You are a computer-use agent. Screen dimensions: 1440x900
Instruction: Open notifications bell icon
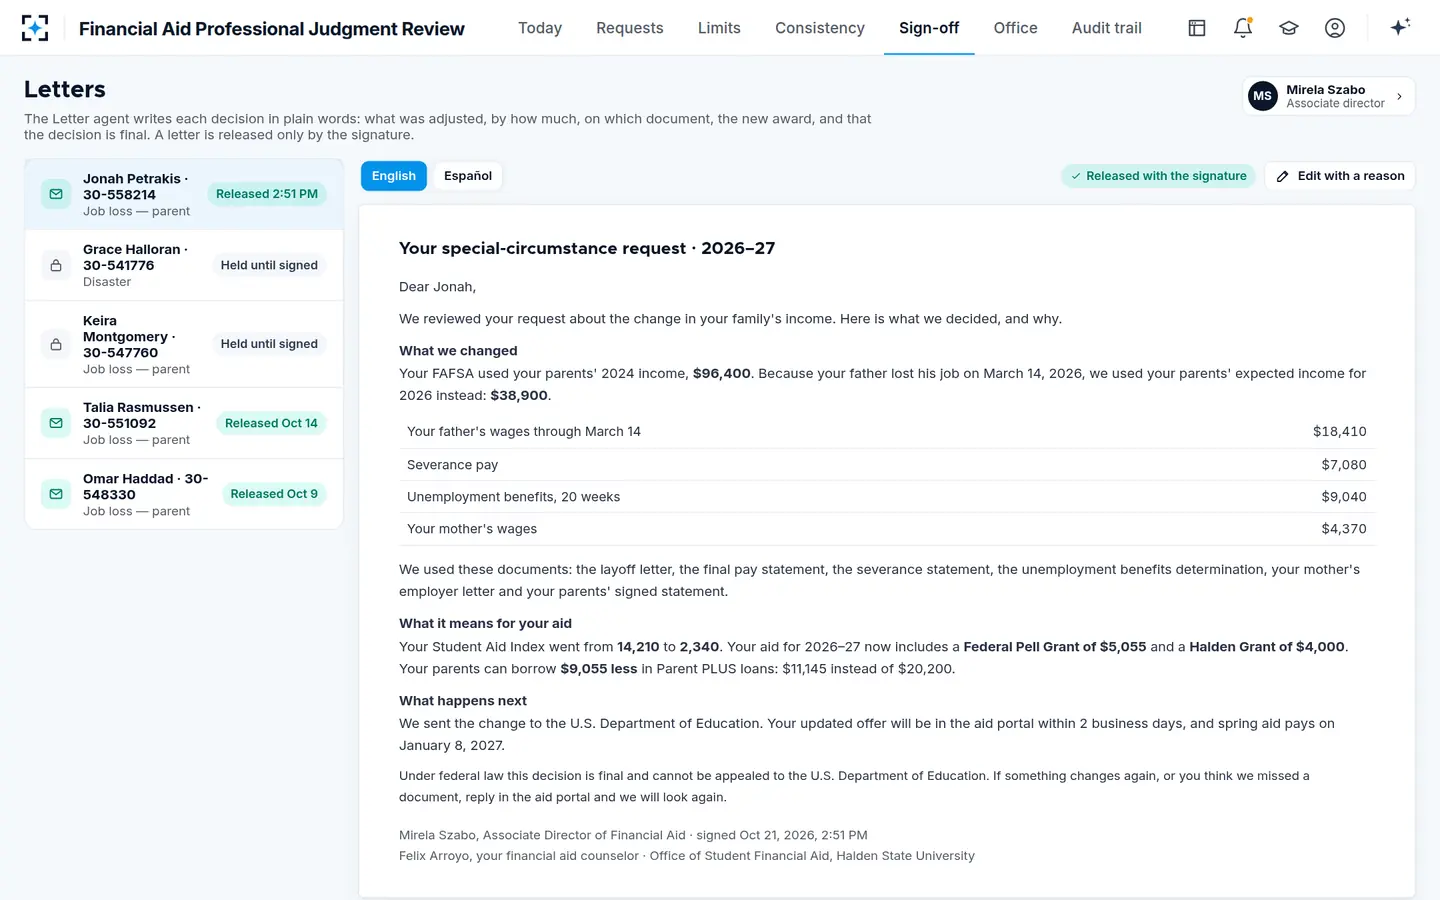pyautogui.click(x=1243, y=28)
